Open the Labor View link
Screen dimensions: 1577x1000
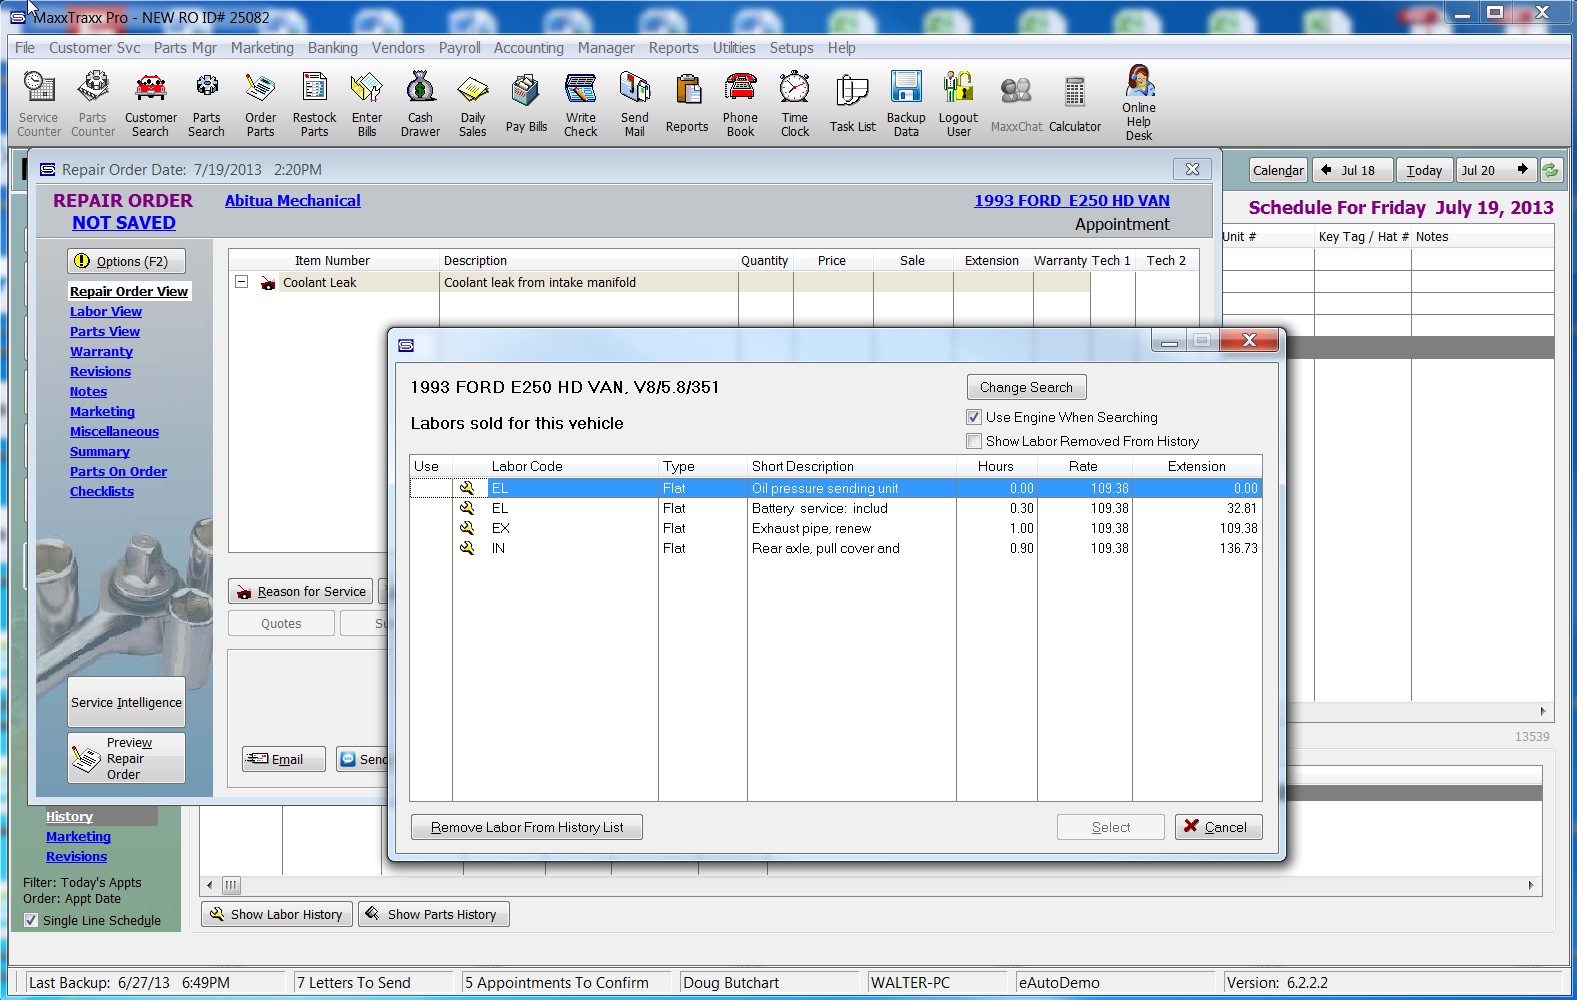(106, 312)
